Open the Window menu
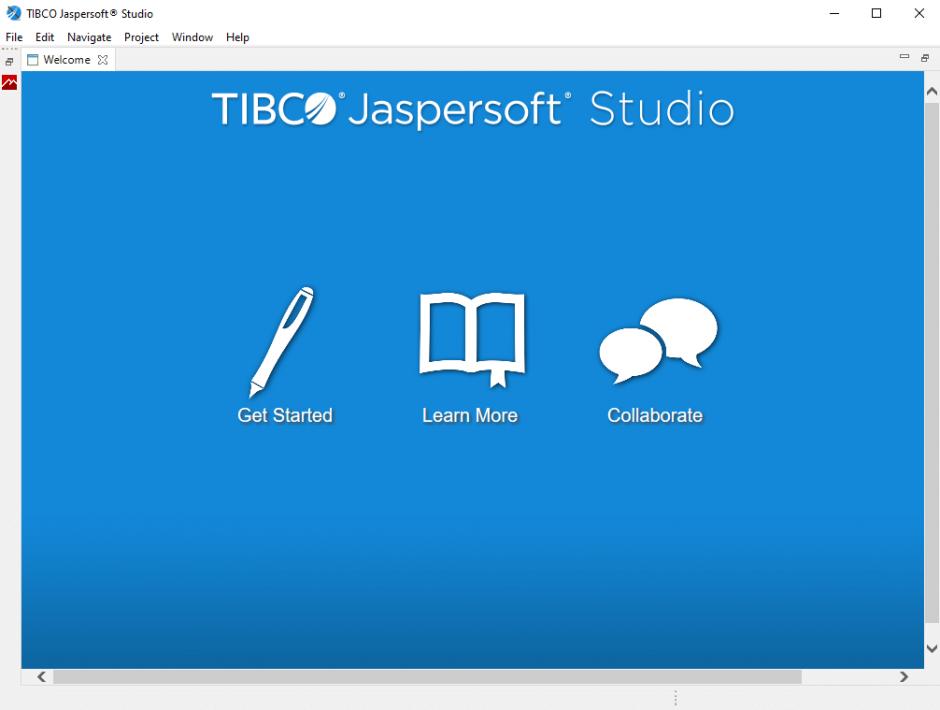The height and width of the screenshot is (710, 940). coord(192,37)
